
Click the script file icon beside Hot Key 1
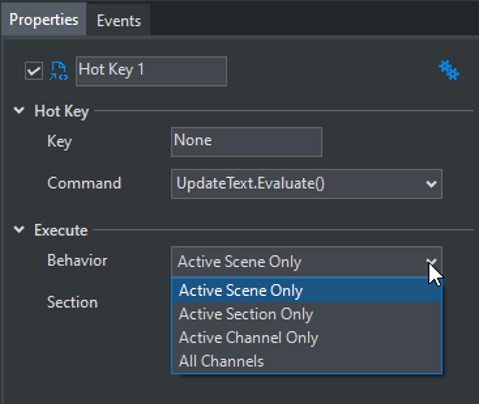tap(59, 71)
